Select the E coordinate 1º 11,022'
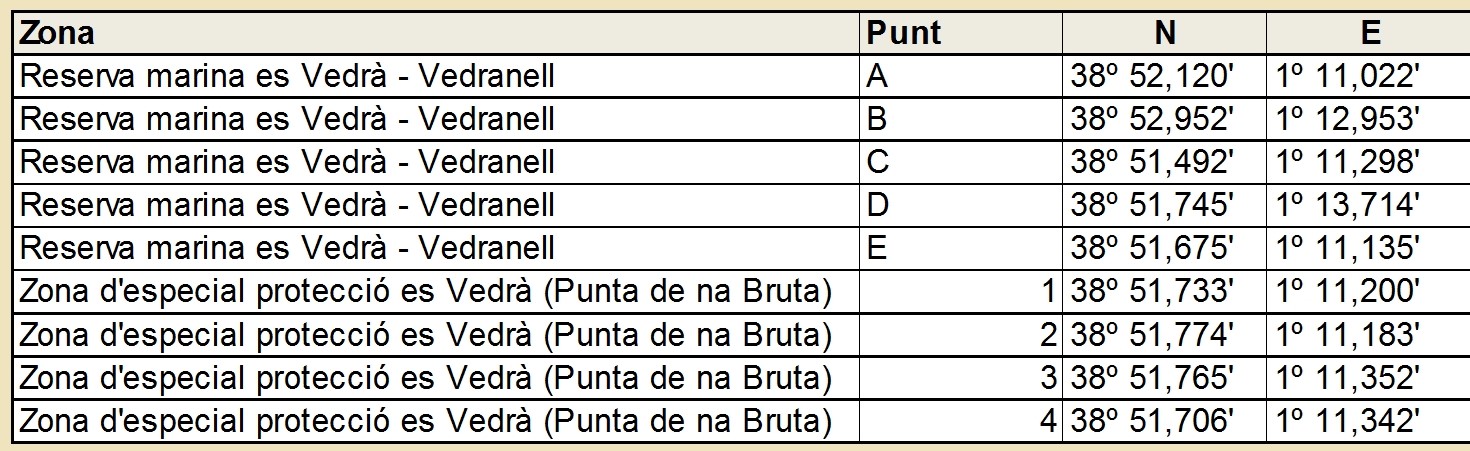Image resolution: width=1470 pixels, height=451 pixels. point(1349,76)
